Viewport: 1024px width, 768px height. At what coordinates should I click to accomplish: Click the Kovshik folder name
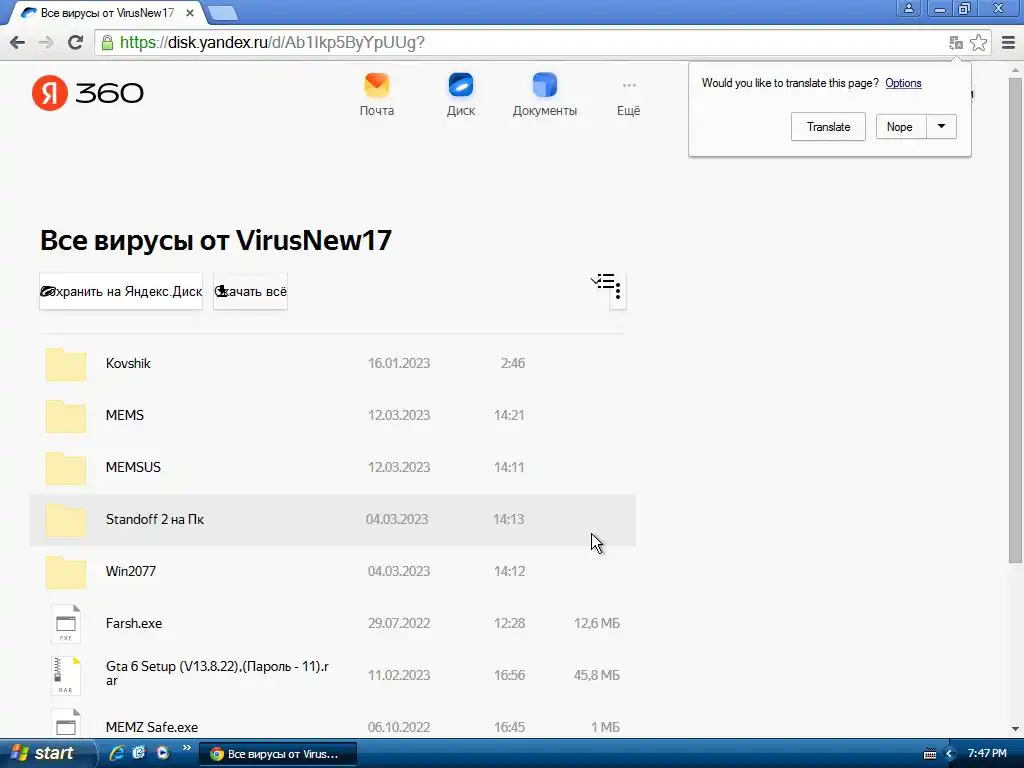(128, 363)
